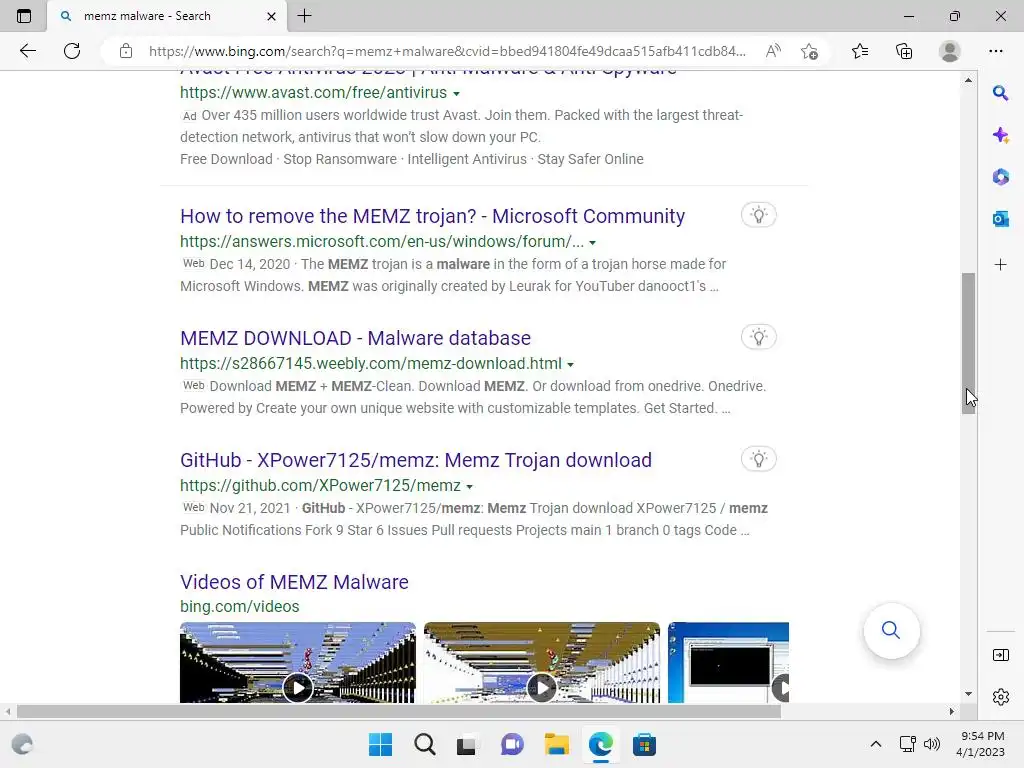The height and width of the screenshot is (768, 1024).
Task: Add a sidebar app with plus
Action: (x=1000, y=264)
